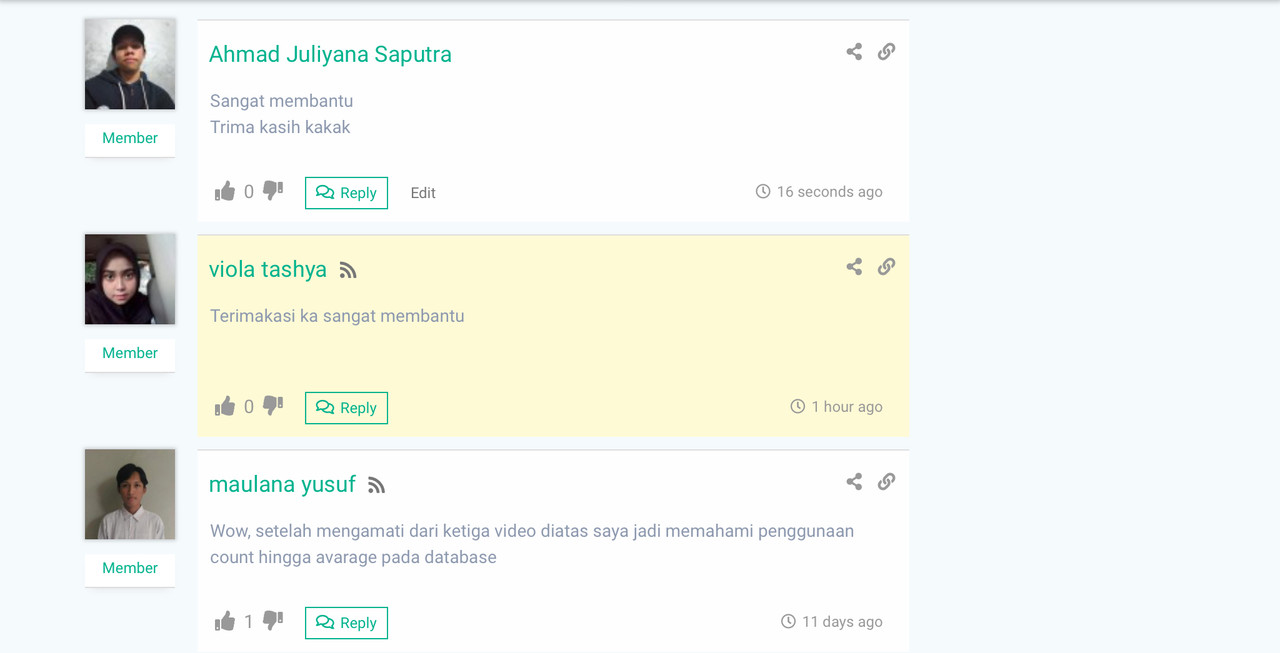Screen dimensions: 1280x653
Task: Reply to Ahmad Juliyana Saputra's comment
Action: point(346,193)
